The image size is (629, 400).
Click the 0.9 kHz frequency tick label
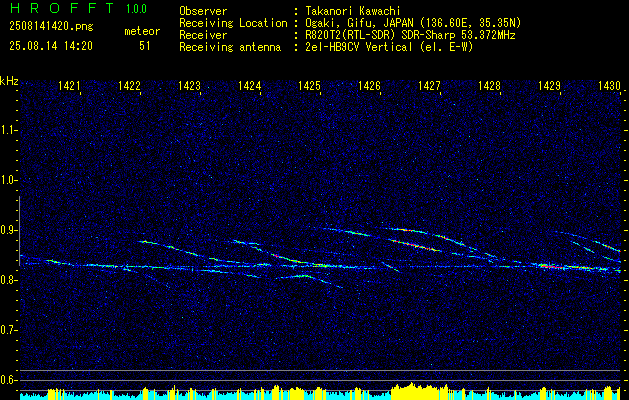coord(7,230)
